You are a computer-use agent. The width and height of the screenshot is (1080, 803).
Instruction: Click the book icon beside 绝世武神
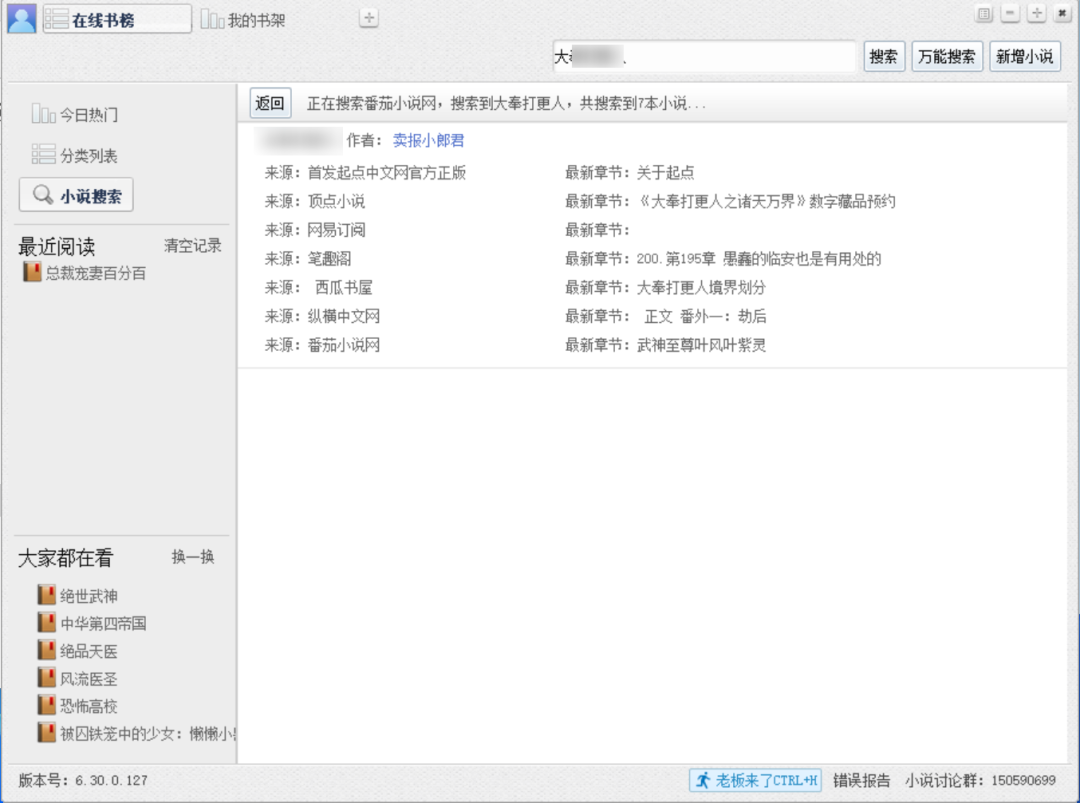click(x=45, y=594)
